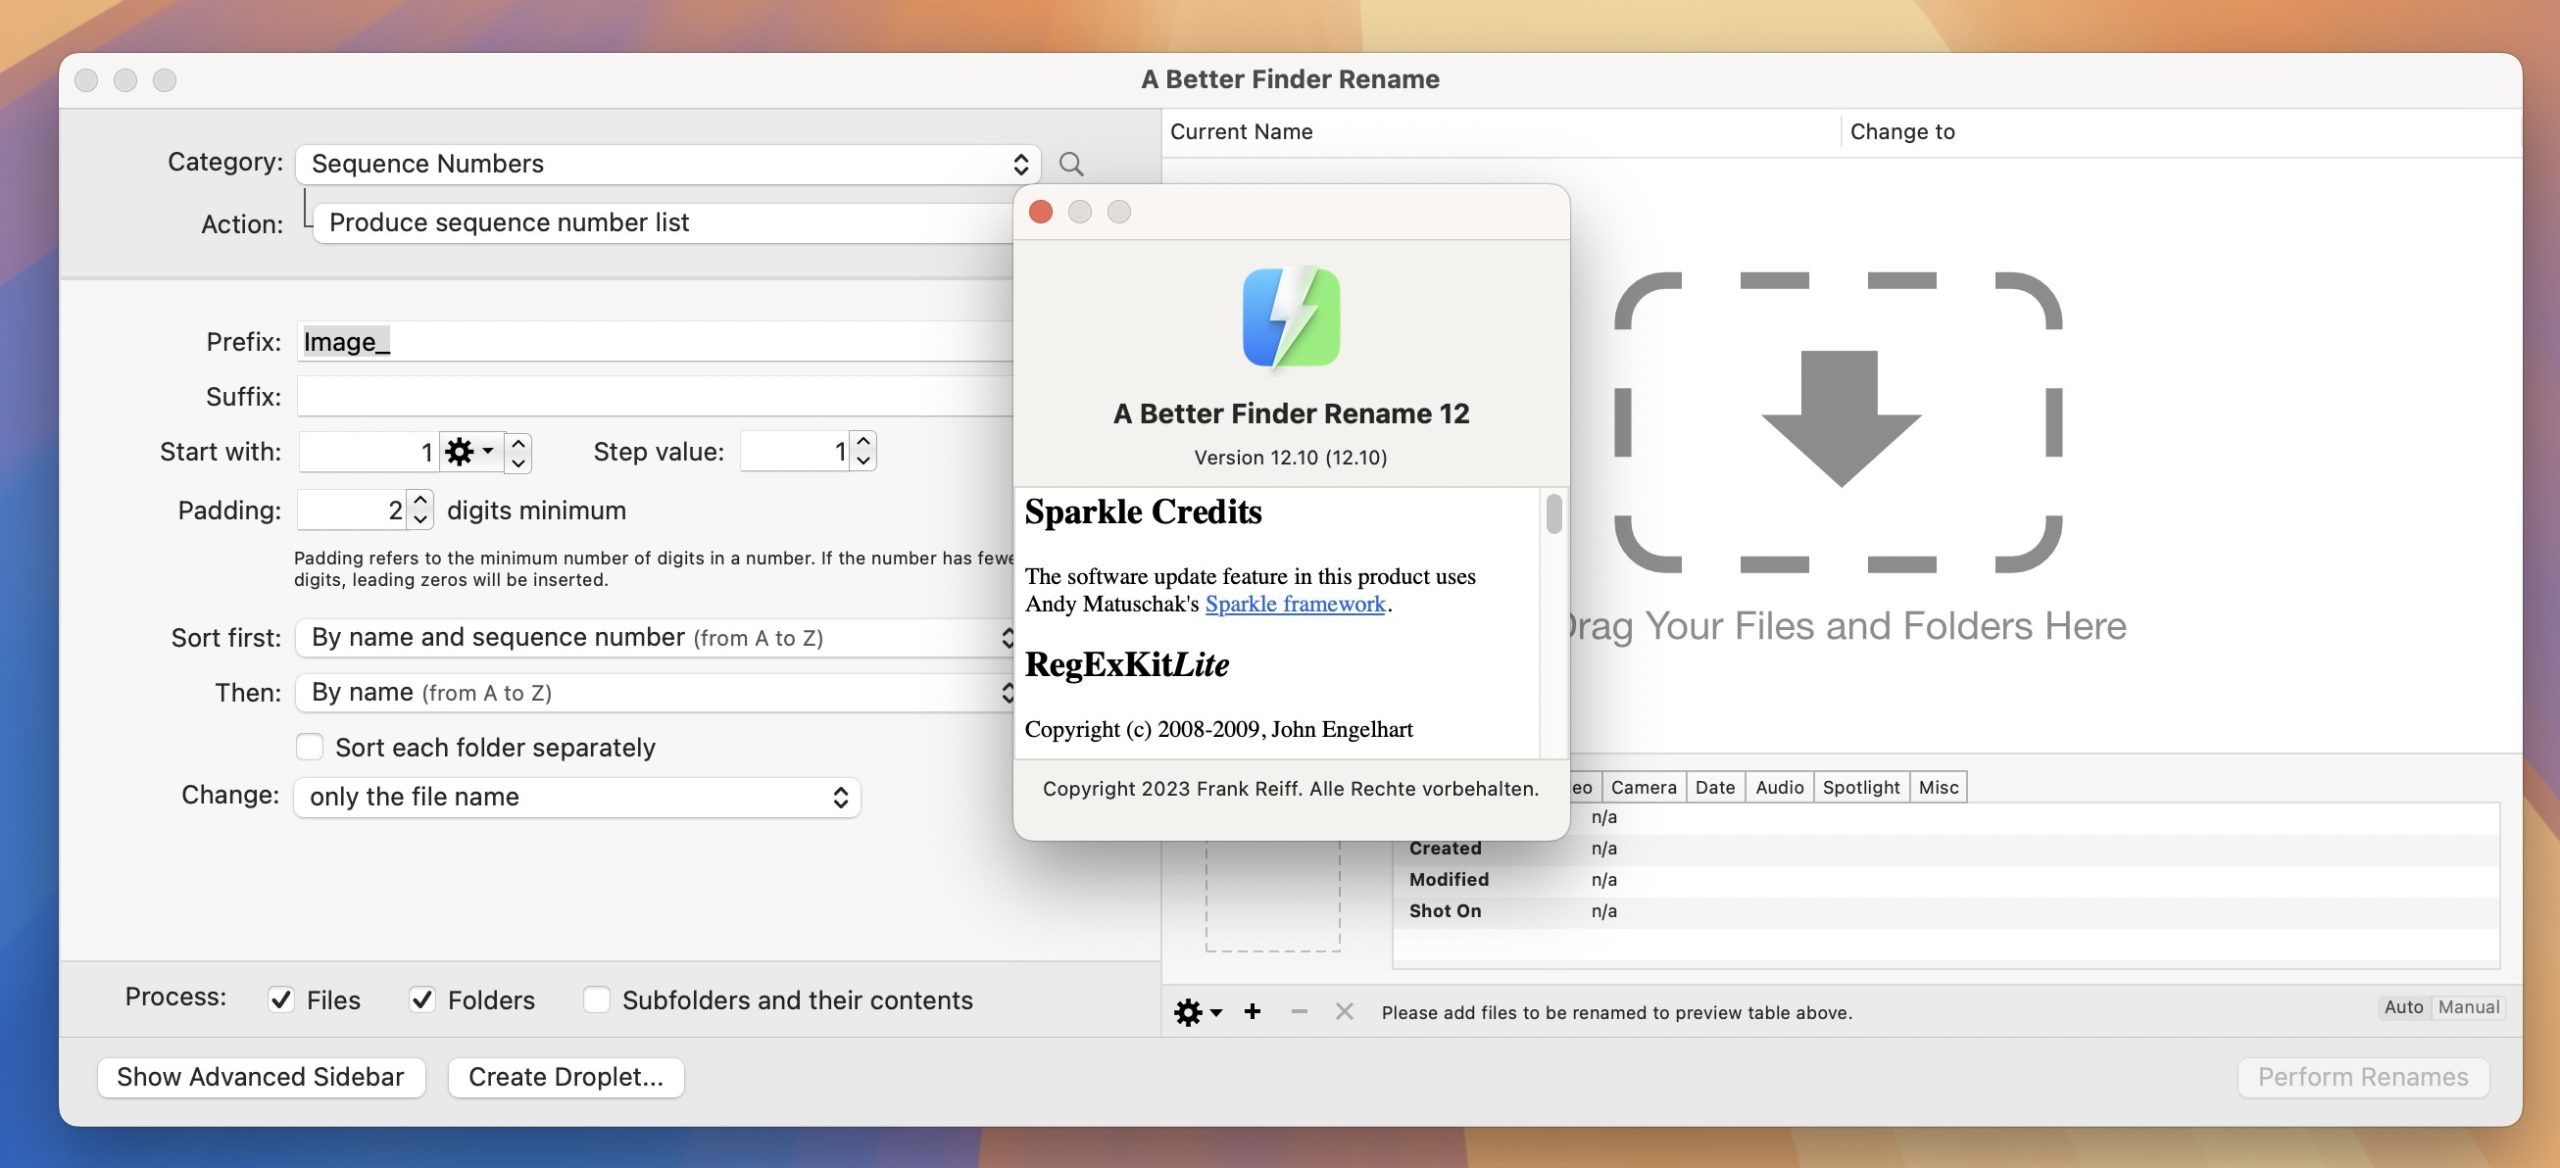Select the Audio metadata tab
This screenshot has height=1168, width=2560.
tap(1779, 787)
